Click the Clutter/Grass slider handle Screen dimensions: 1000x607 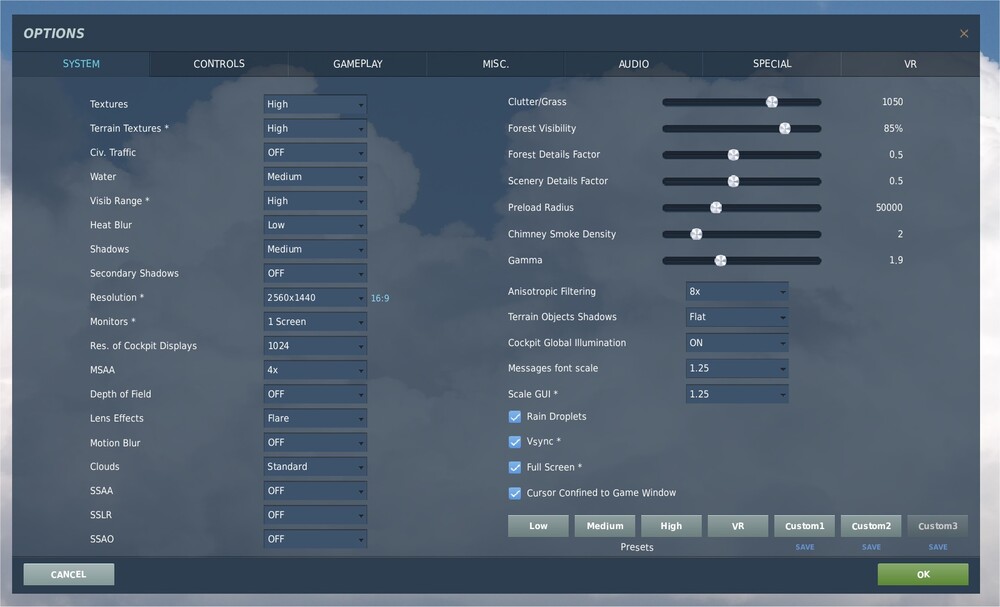click(772, 102)
